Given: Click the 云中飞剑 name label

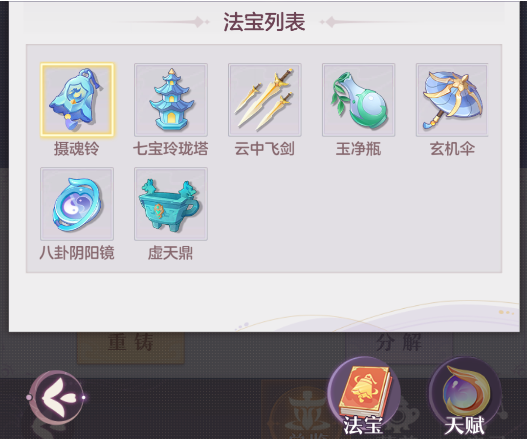Looking at the screenshot, I should [x=265, y=149].
